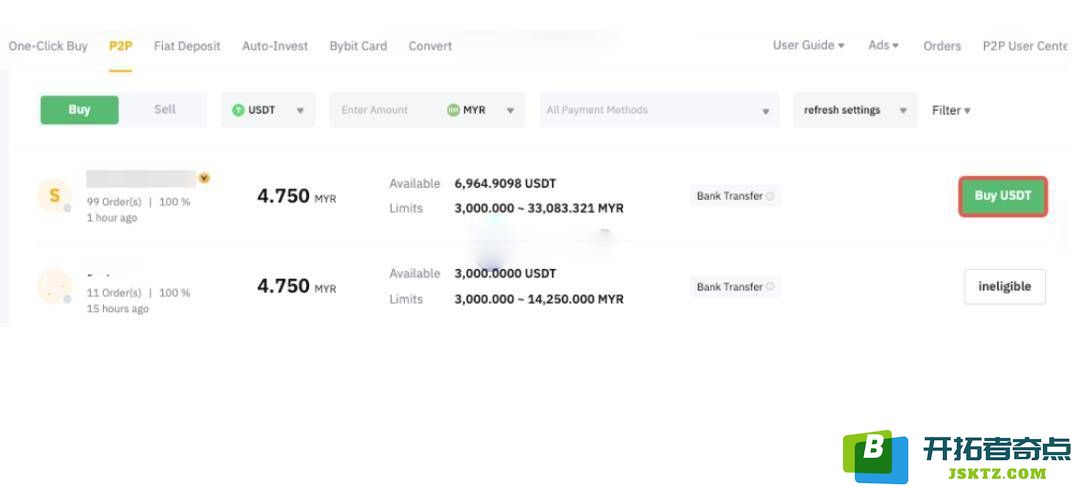Switch to Buy mode
Viewport: 1083px width, 487px height.
(x=79, y=110)
